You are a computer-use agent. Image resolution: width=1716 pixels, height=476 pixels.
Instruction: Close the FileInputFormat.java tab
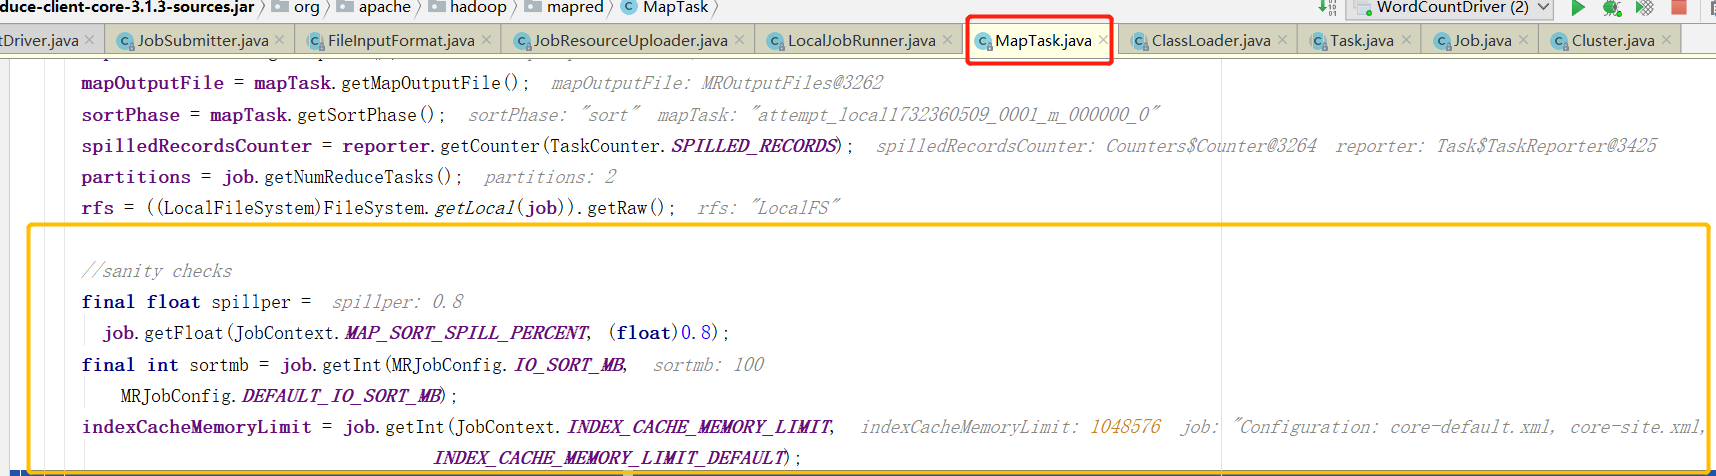pos(486,40)
